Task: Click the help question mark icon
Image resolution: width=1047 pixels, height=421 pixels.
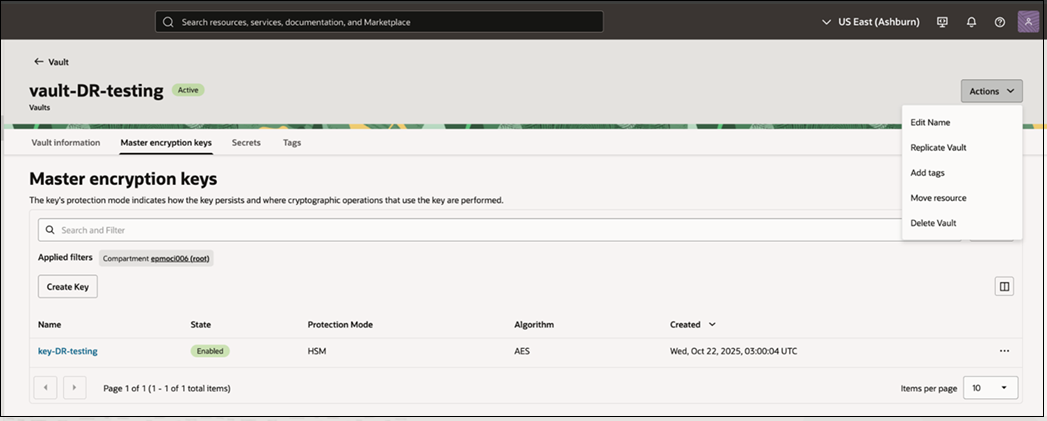Action: [x=1000, y=22]
